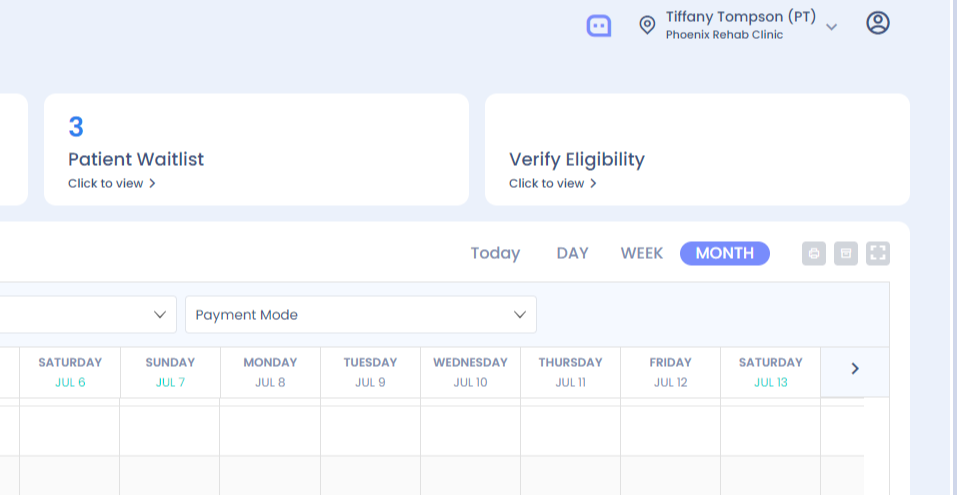The width and height of the screenshot is (960, 495).
Task: Toggle fullscreen calendar view
Action: 877,254
